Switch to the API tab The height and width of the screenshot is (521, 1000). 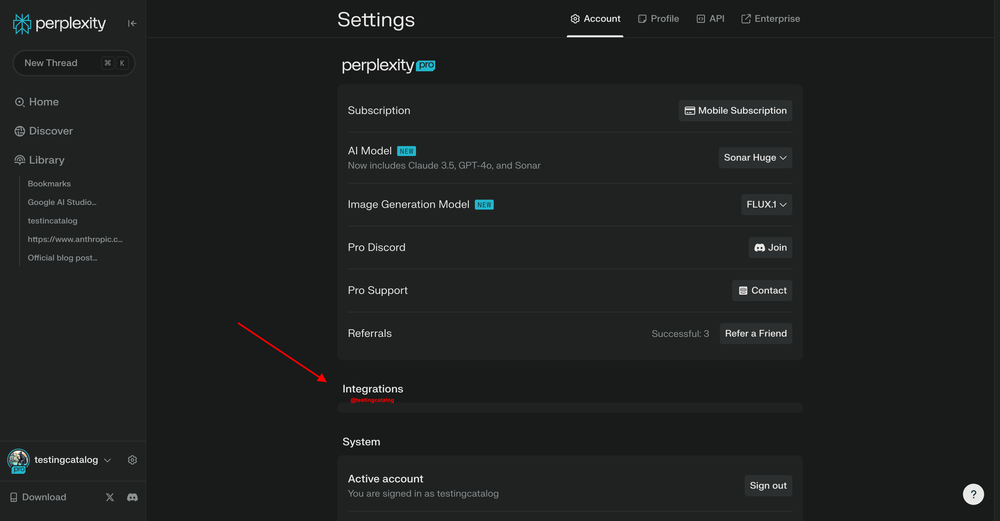710,18
